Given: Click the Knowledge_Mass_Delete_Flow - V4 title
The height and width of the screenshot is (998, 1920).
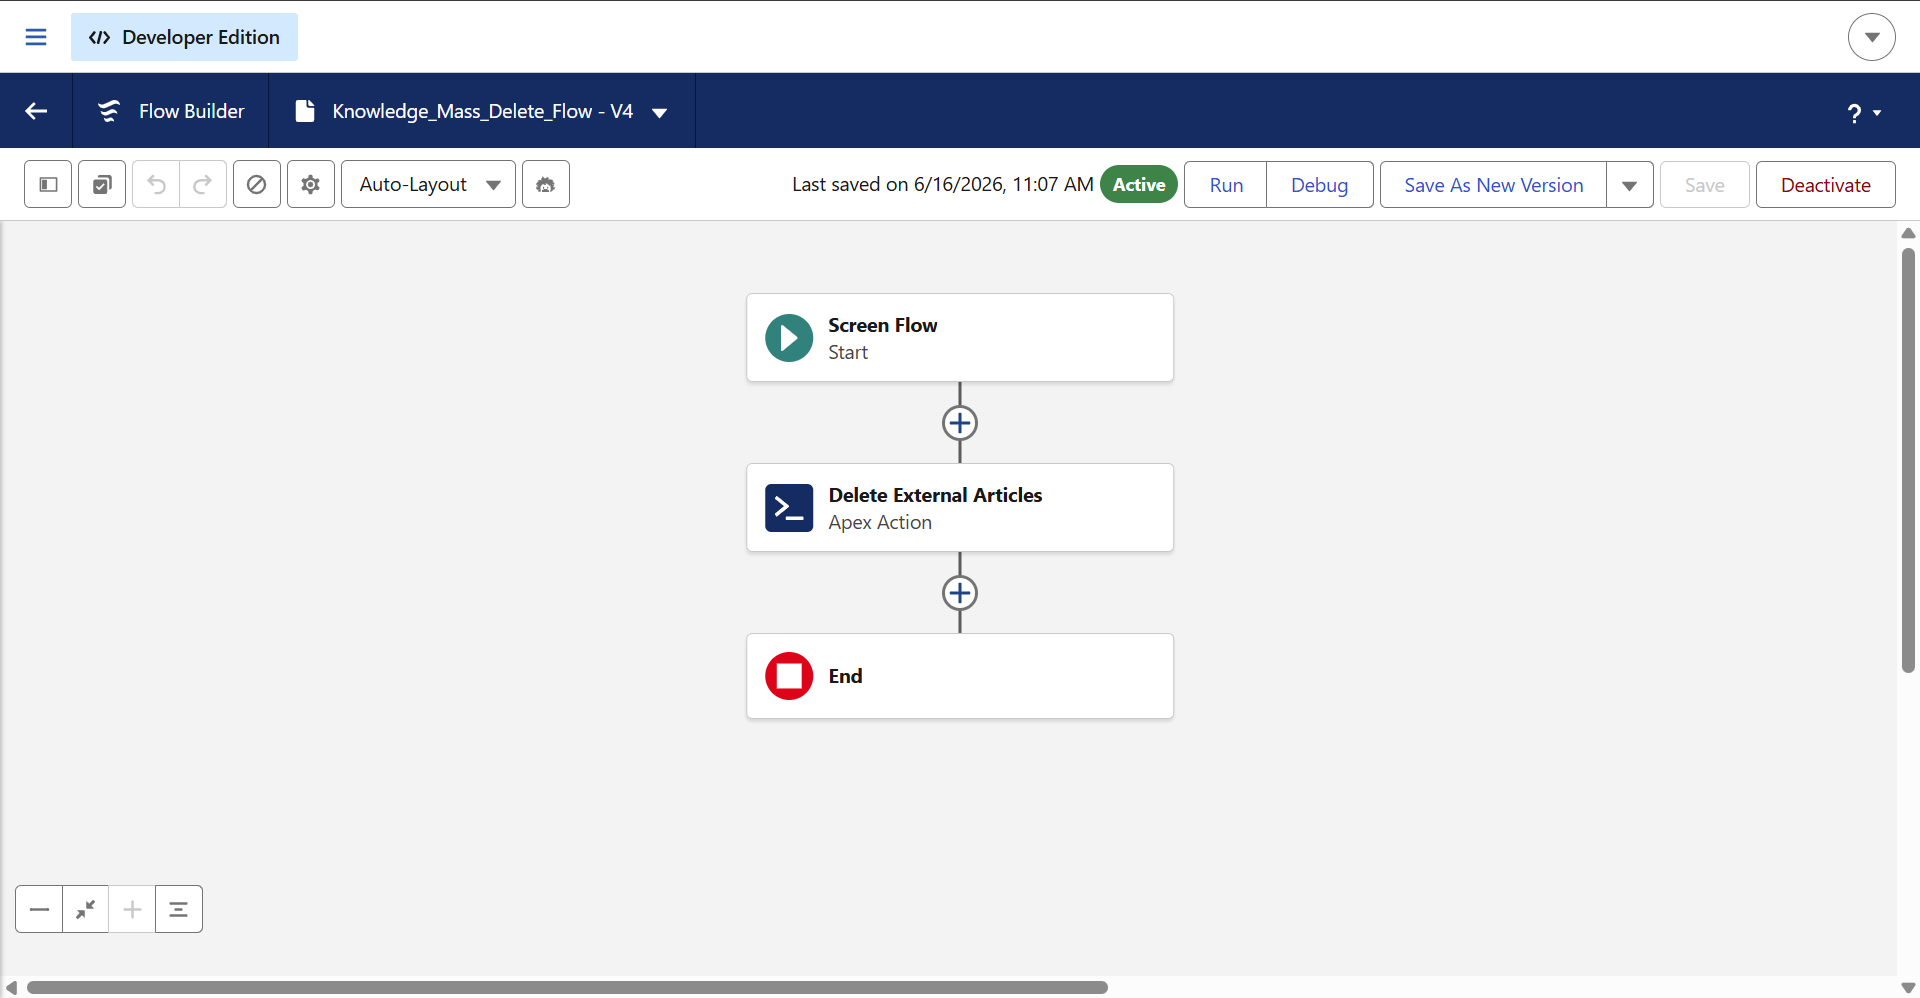Looking at the screenshot, I should tap(482, 111).
